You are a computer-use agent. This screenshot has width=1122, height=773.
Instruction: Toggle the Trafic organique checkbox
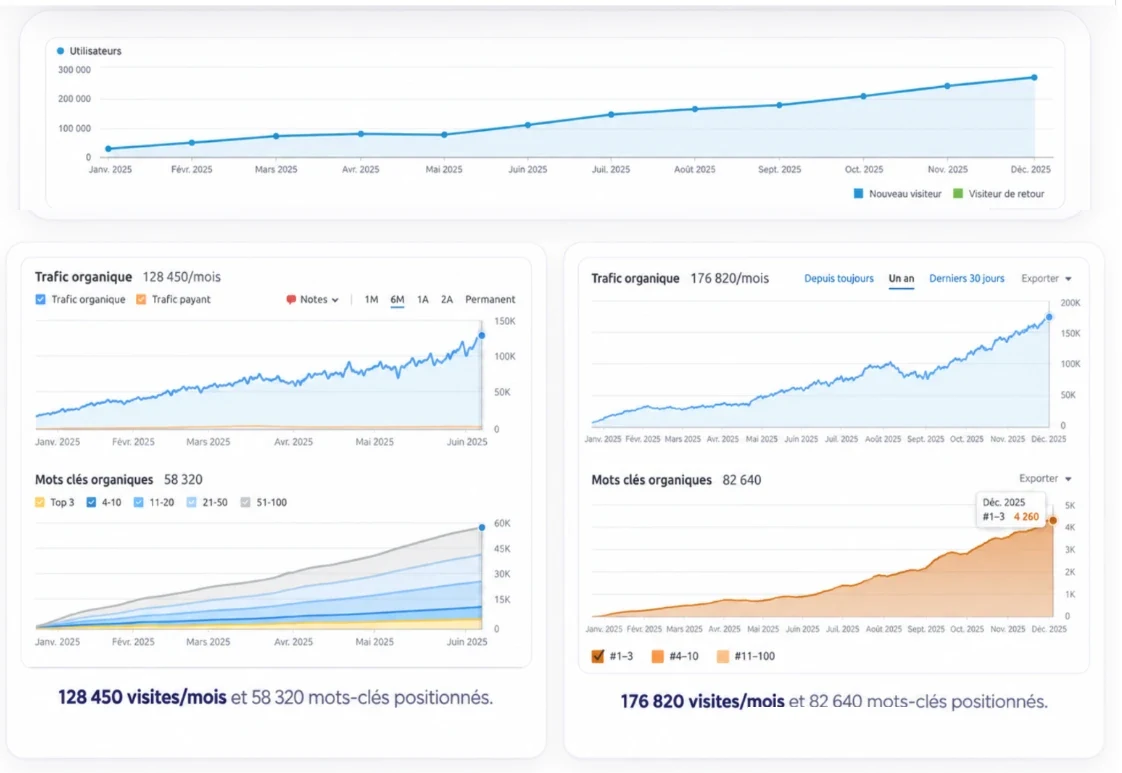coord(41,299)
